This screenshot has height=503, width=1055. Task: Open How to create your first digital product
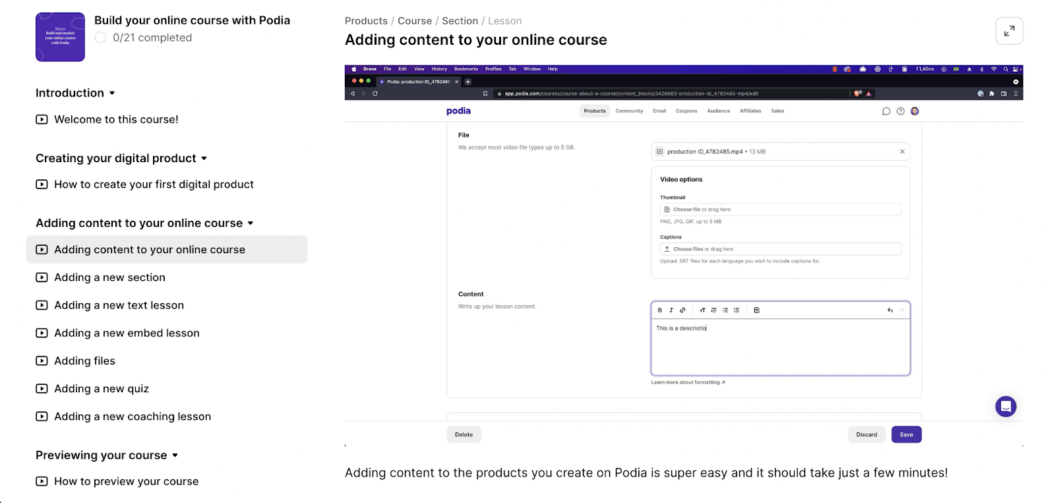coord(145,184)
